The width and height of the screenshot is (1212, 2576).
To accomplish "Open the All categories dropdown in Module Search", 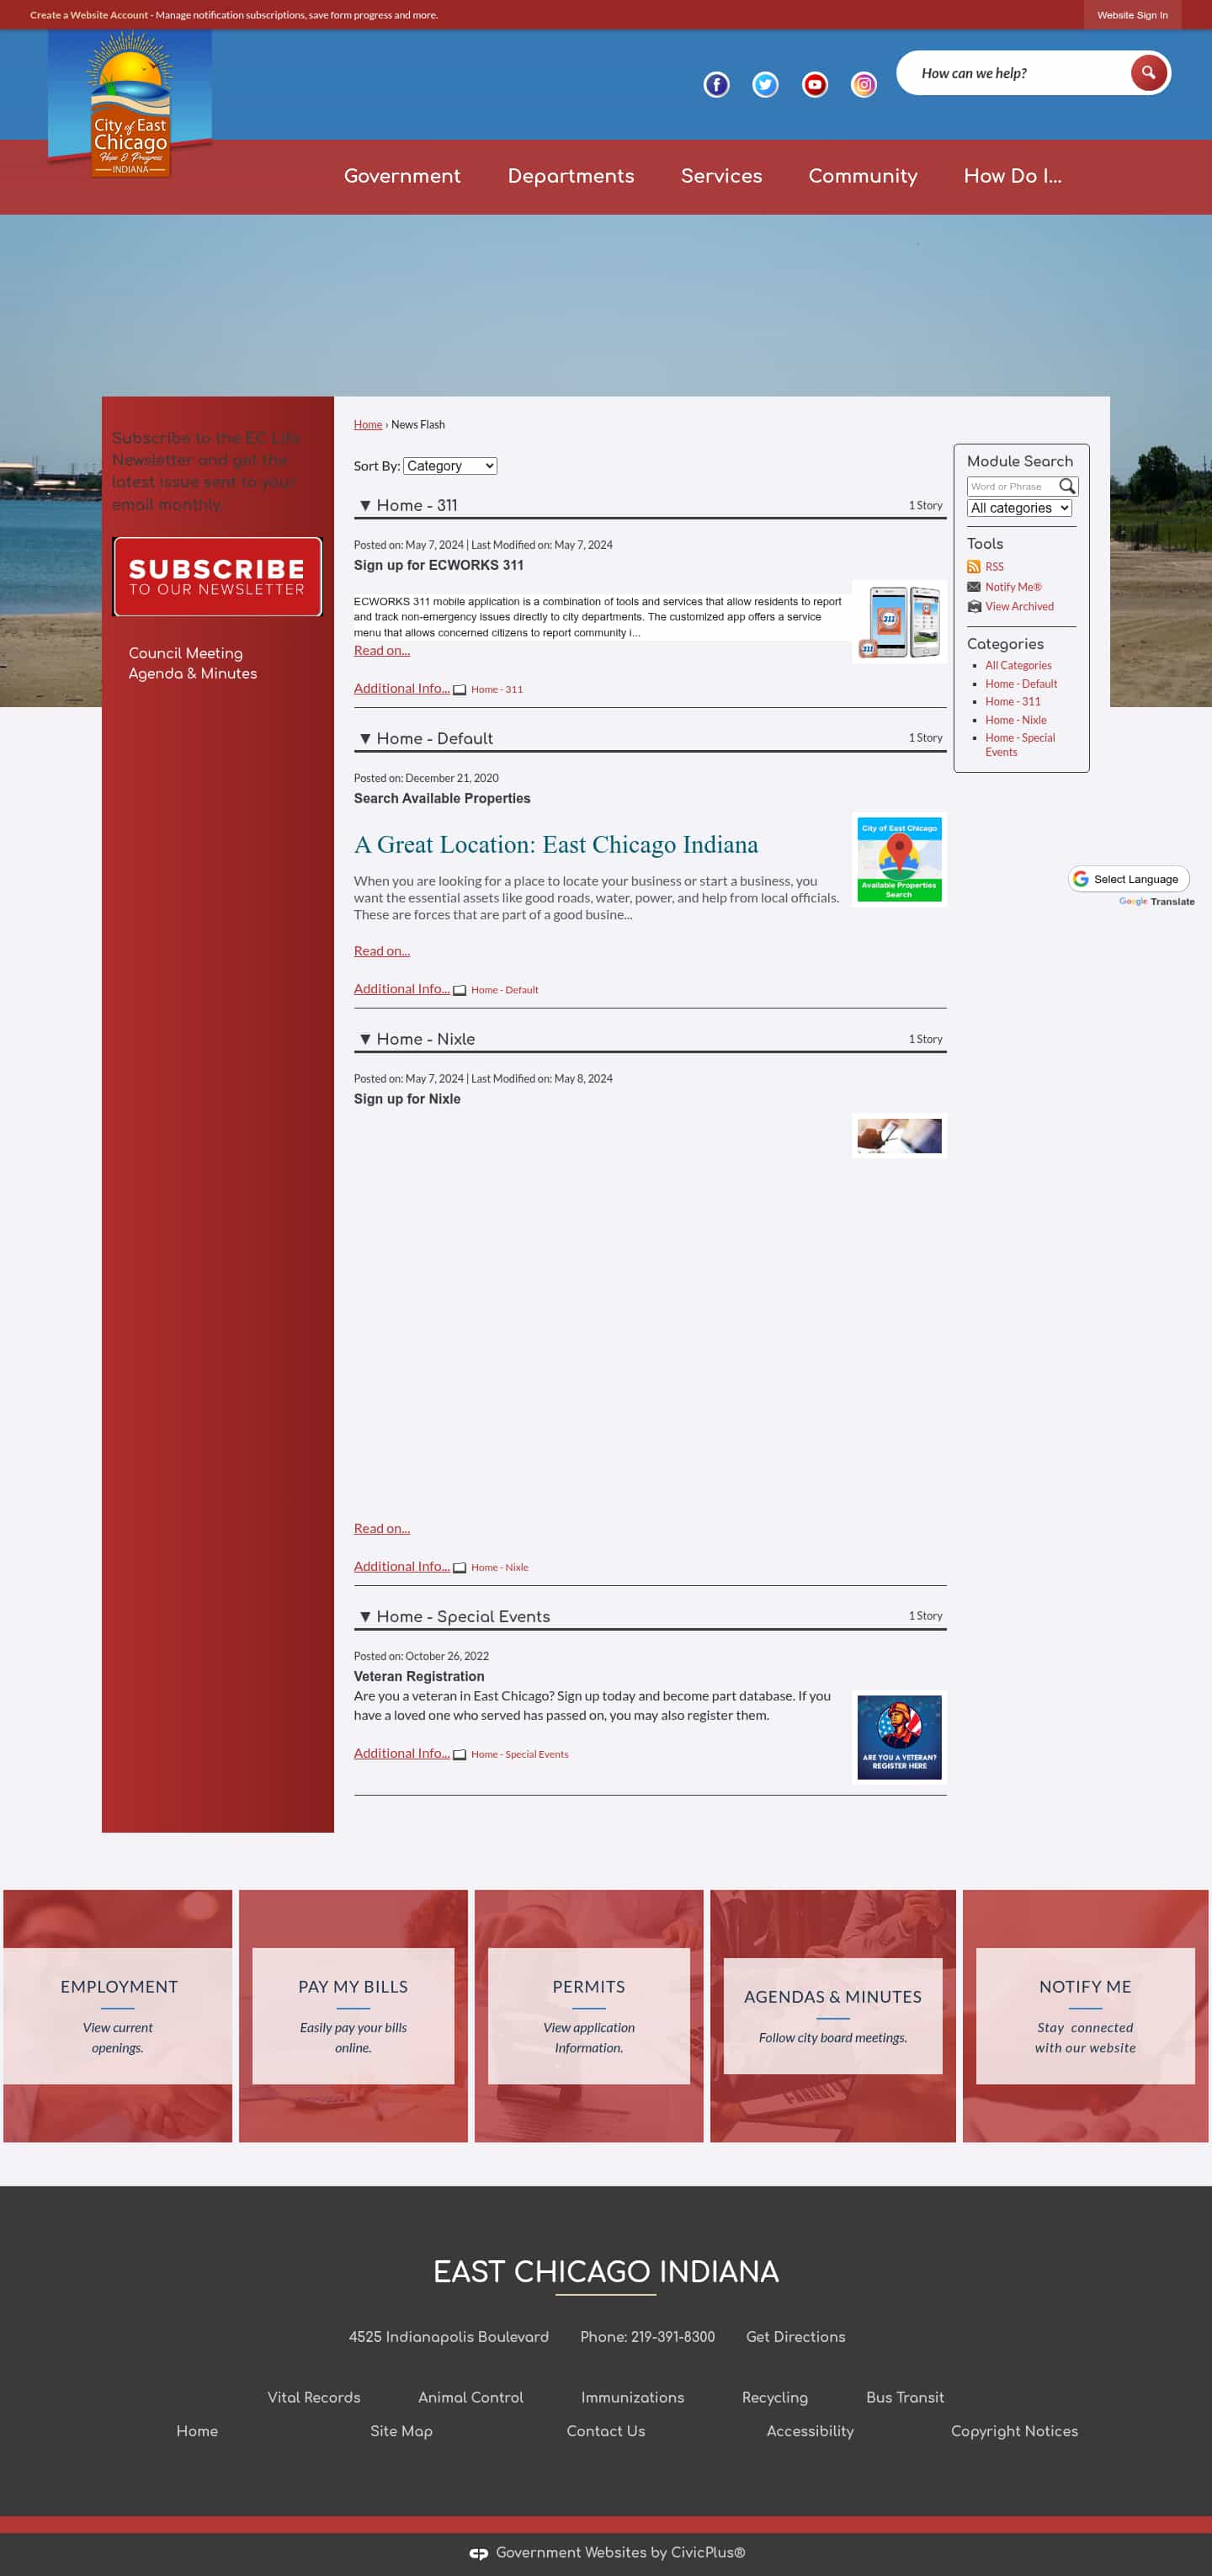I will pos(1019,508).
